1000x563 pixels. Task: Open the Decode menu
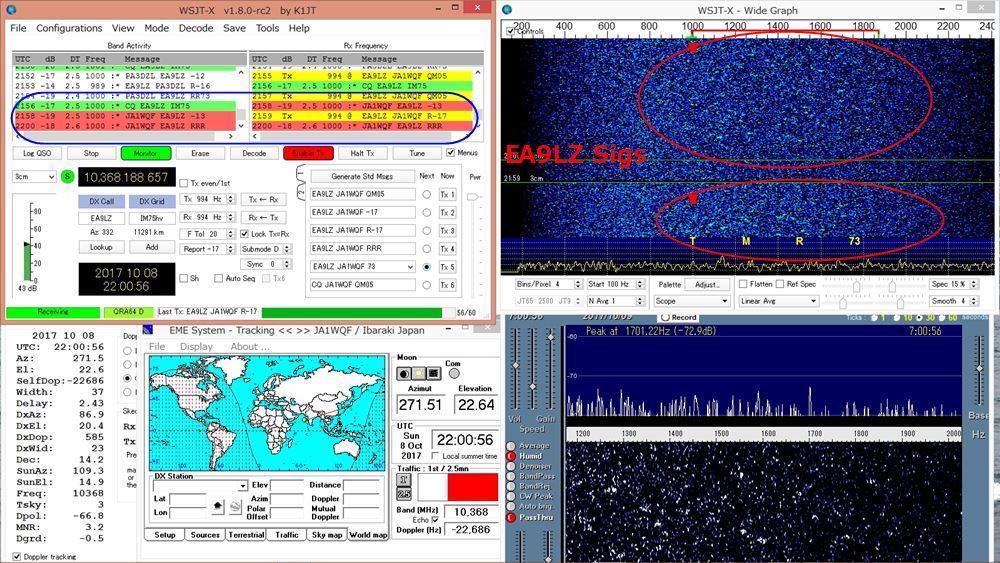pos(196,28)
